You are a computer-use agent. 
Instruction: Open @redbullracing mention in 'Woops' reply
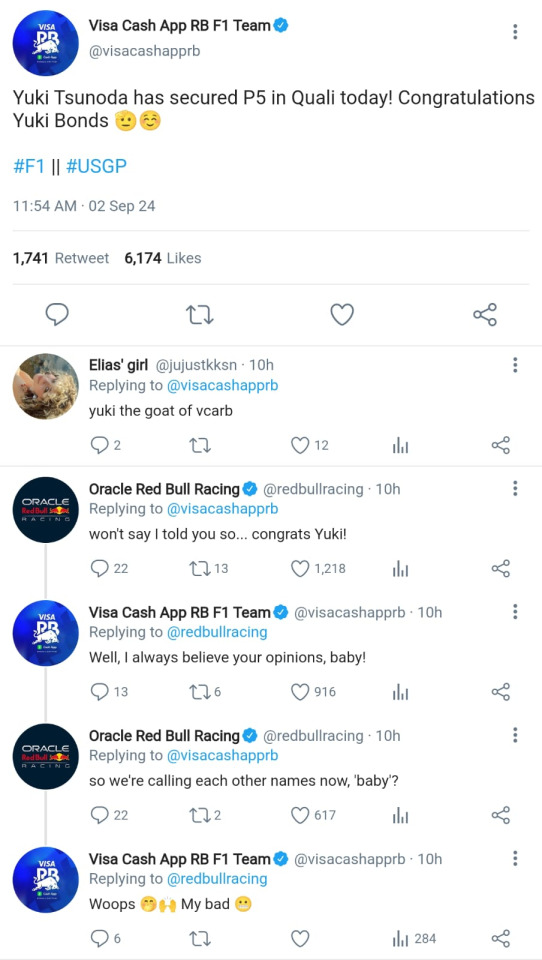click(x=217, y=879)
